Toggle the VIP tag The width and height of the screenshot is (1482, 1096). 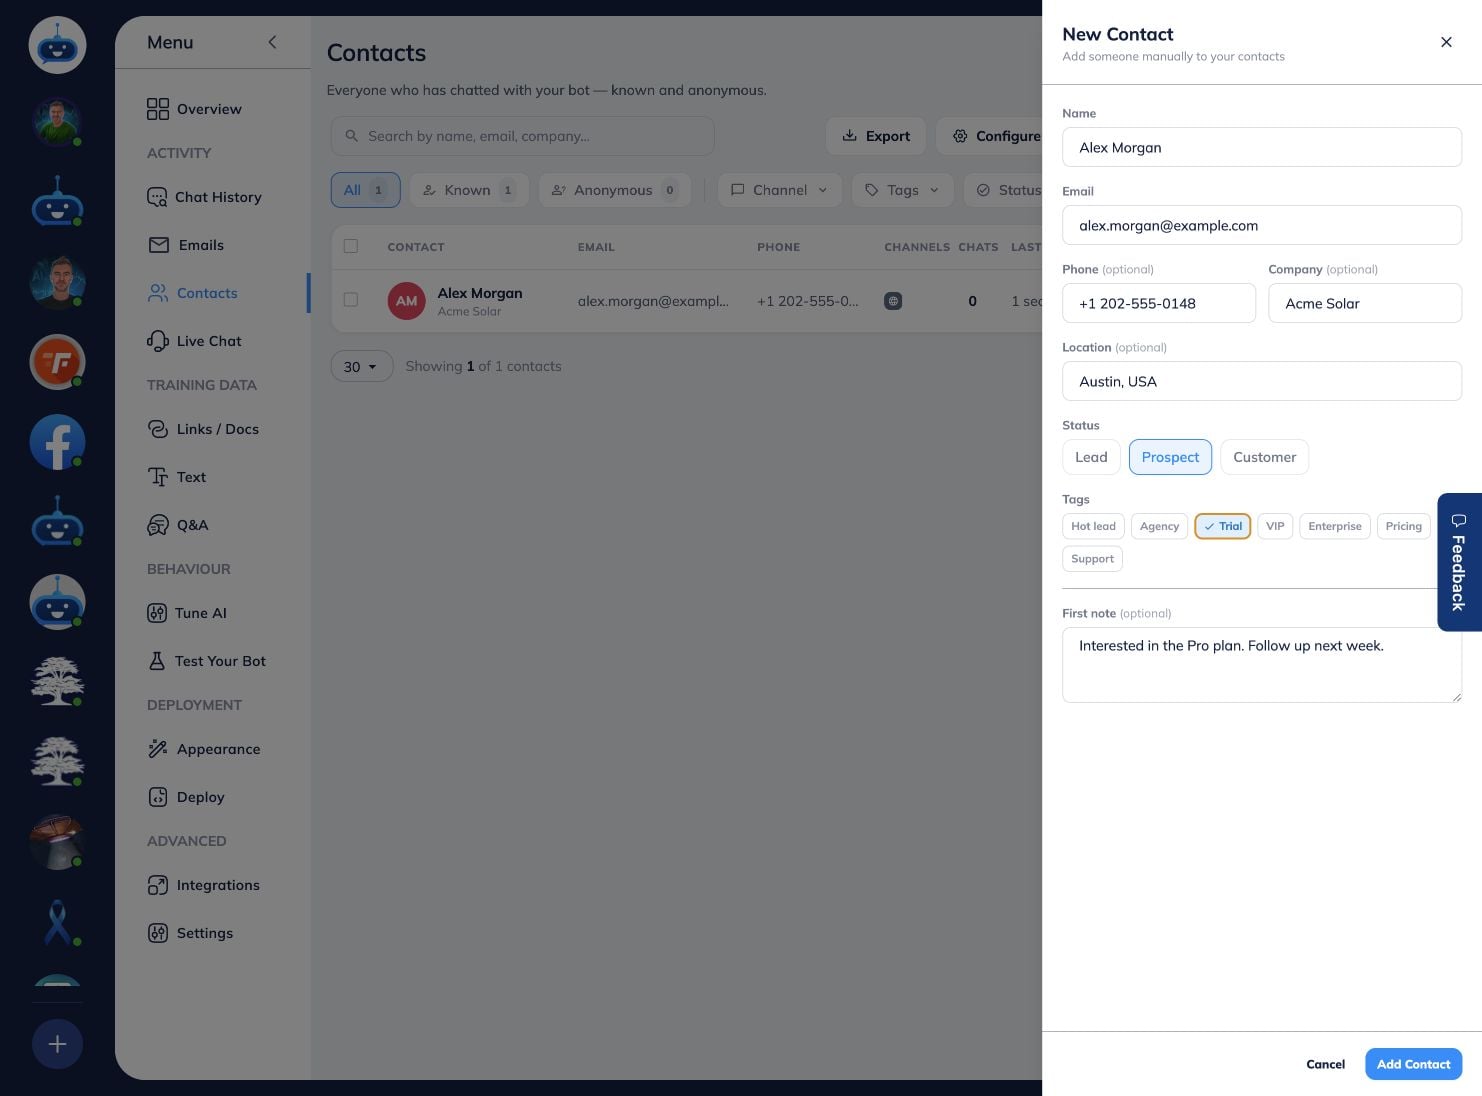point(1275,526)
